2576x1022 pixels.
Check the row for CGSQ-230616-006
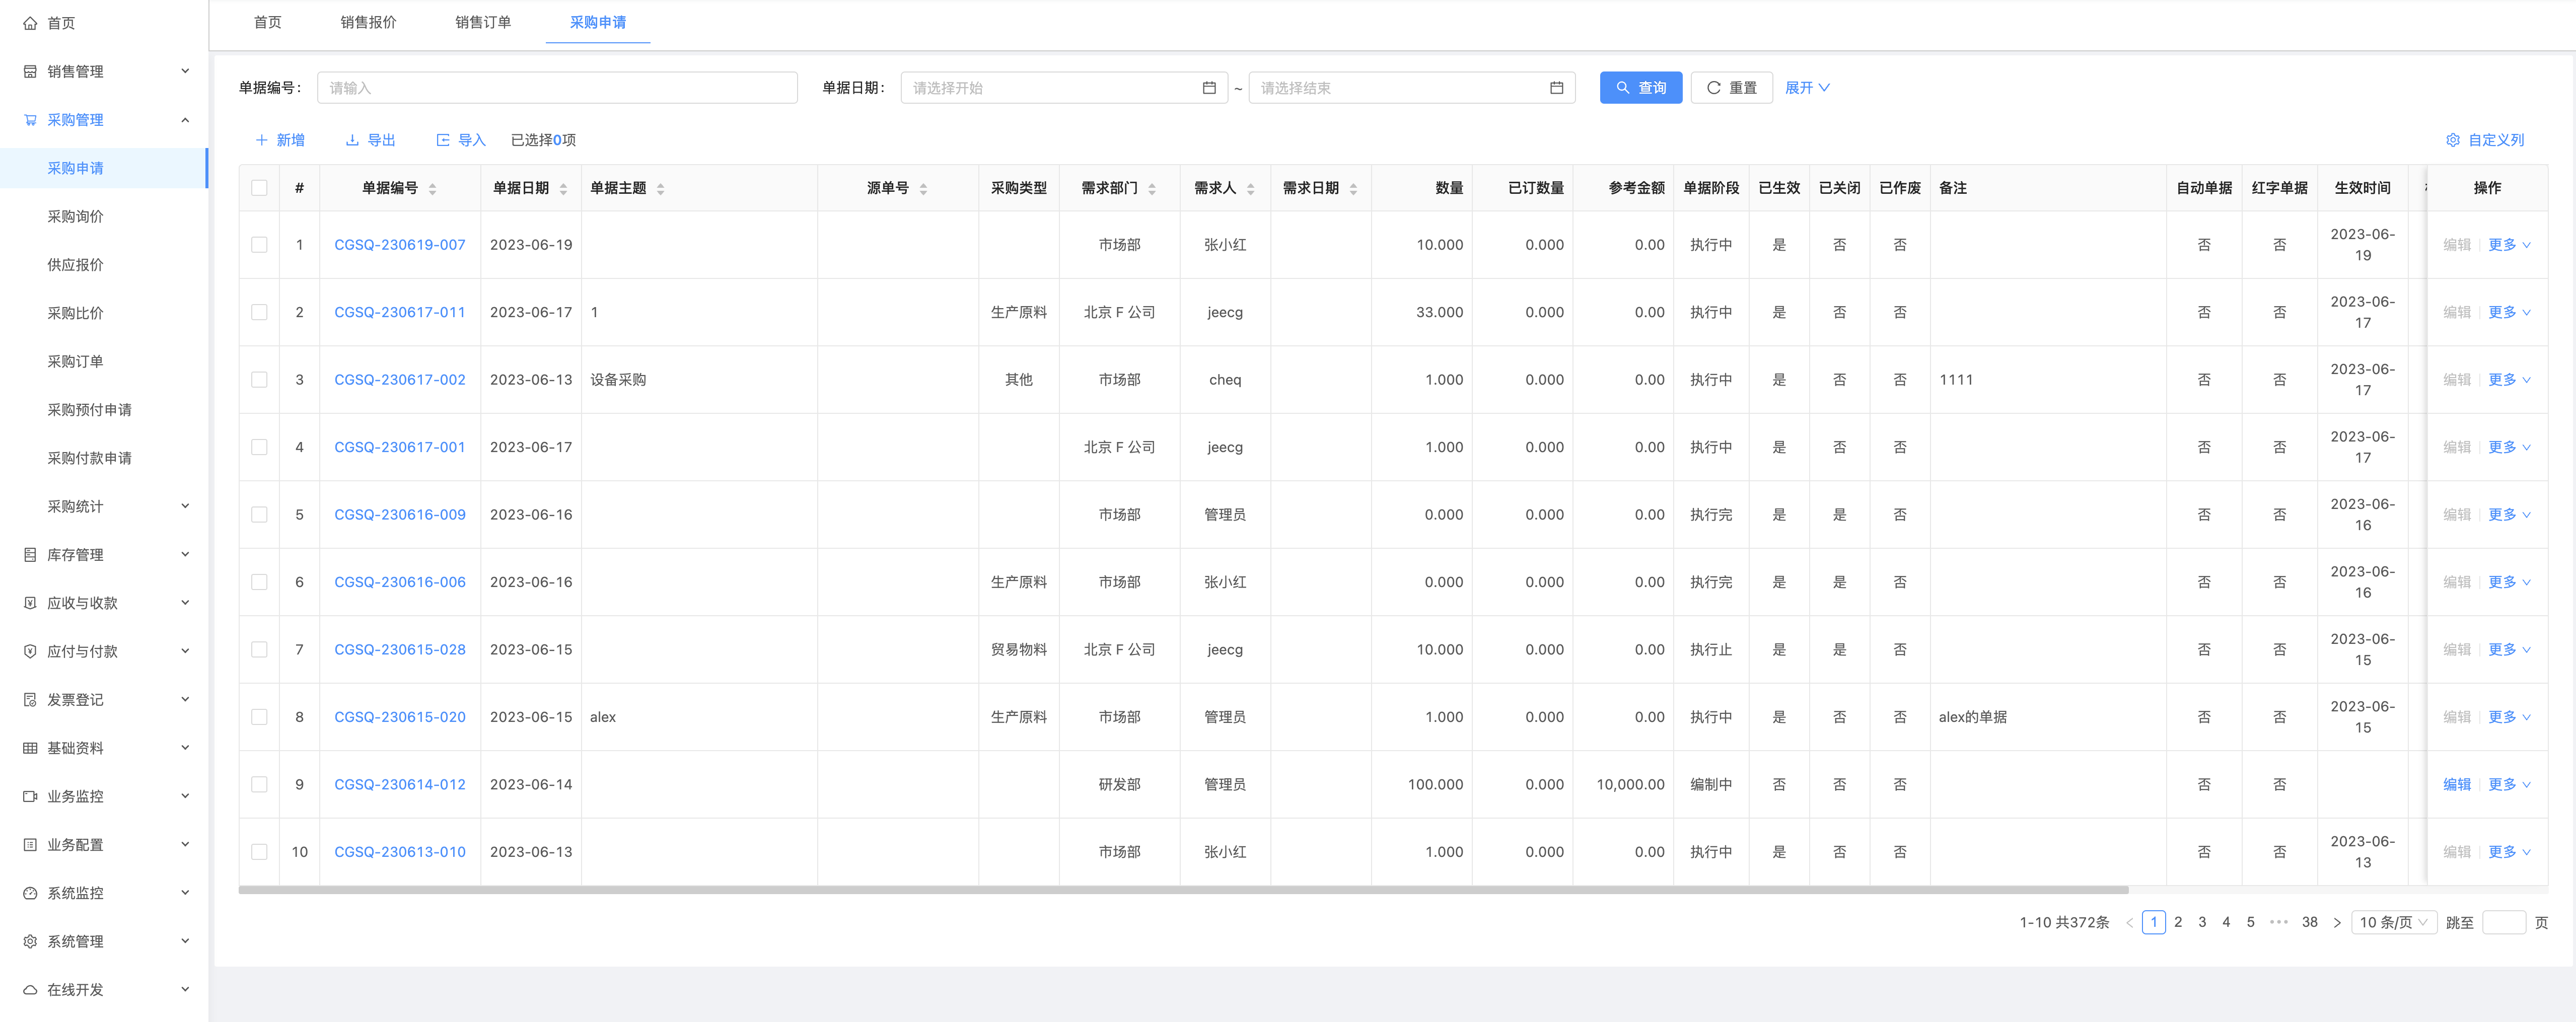(259, 582)
